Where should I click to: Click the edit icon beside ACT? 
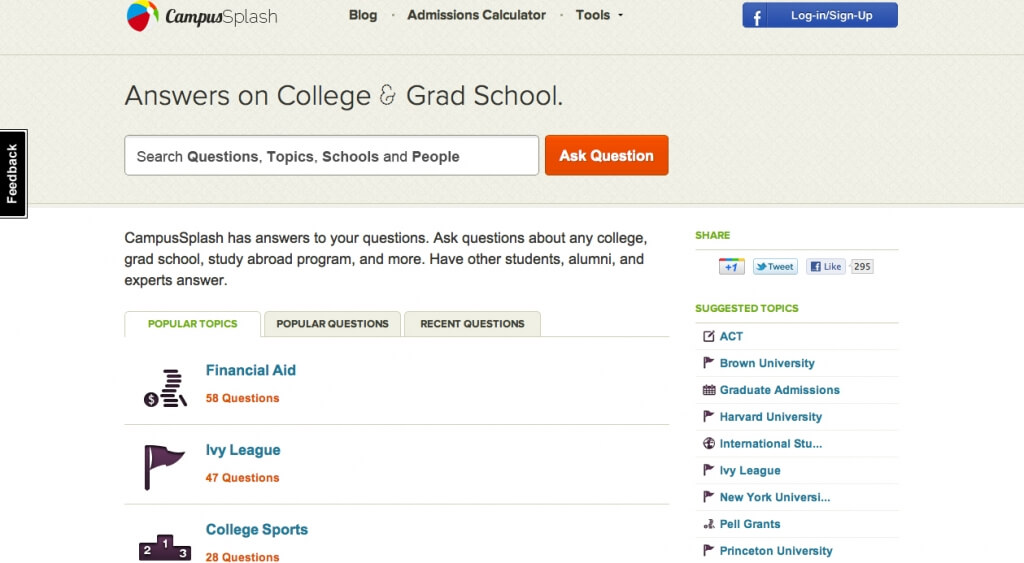(x=709, y=336)
